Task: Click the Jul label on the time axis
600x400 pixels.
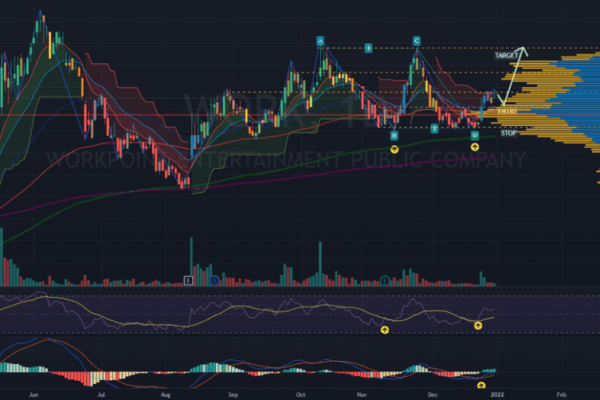Action: click(101, 395)
